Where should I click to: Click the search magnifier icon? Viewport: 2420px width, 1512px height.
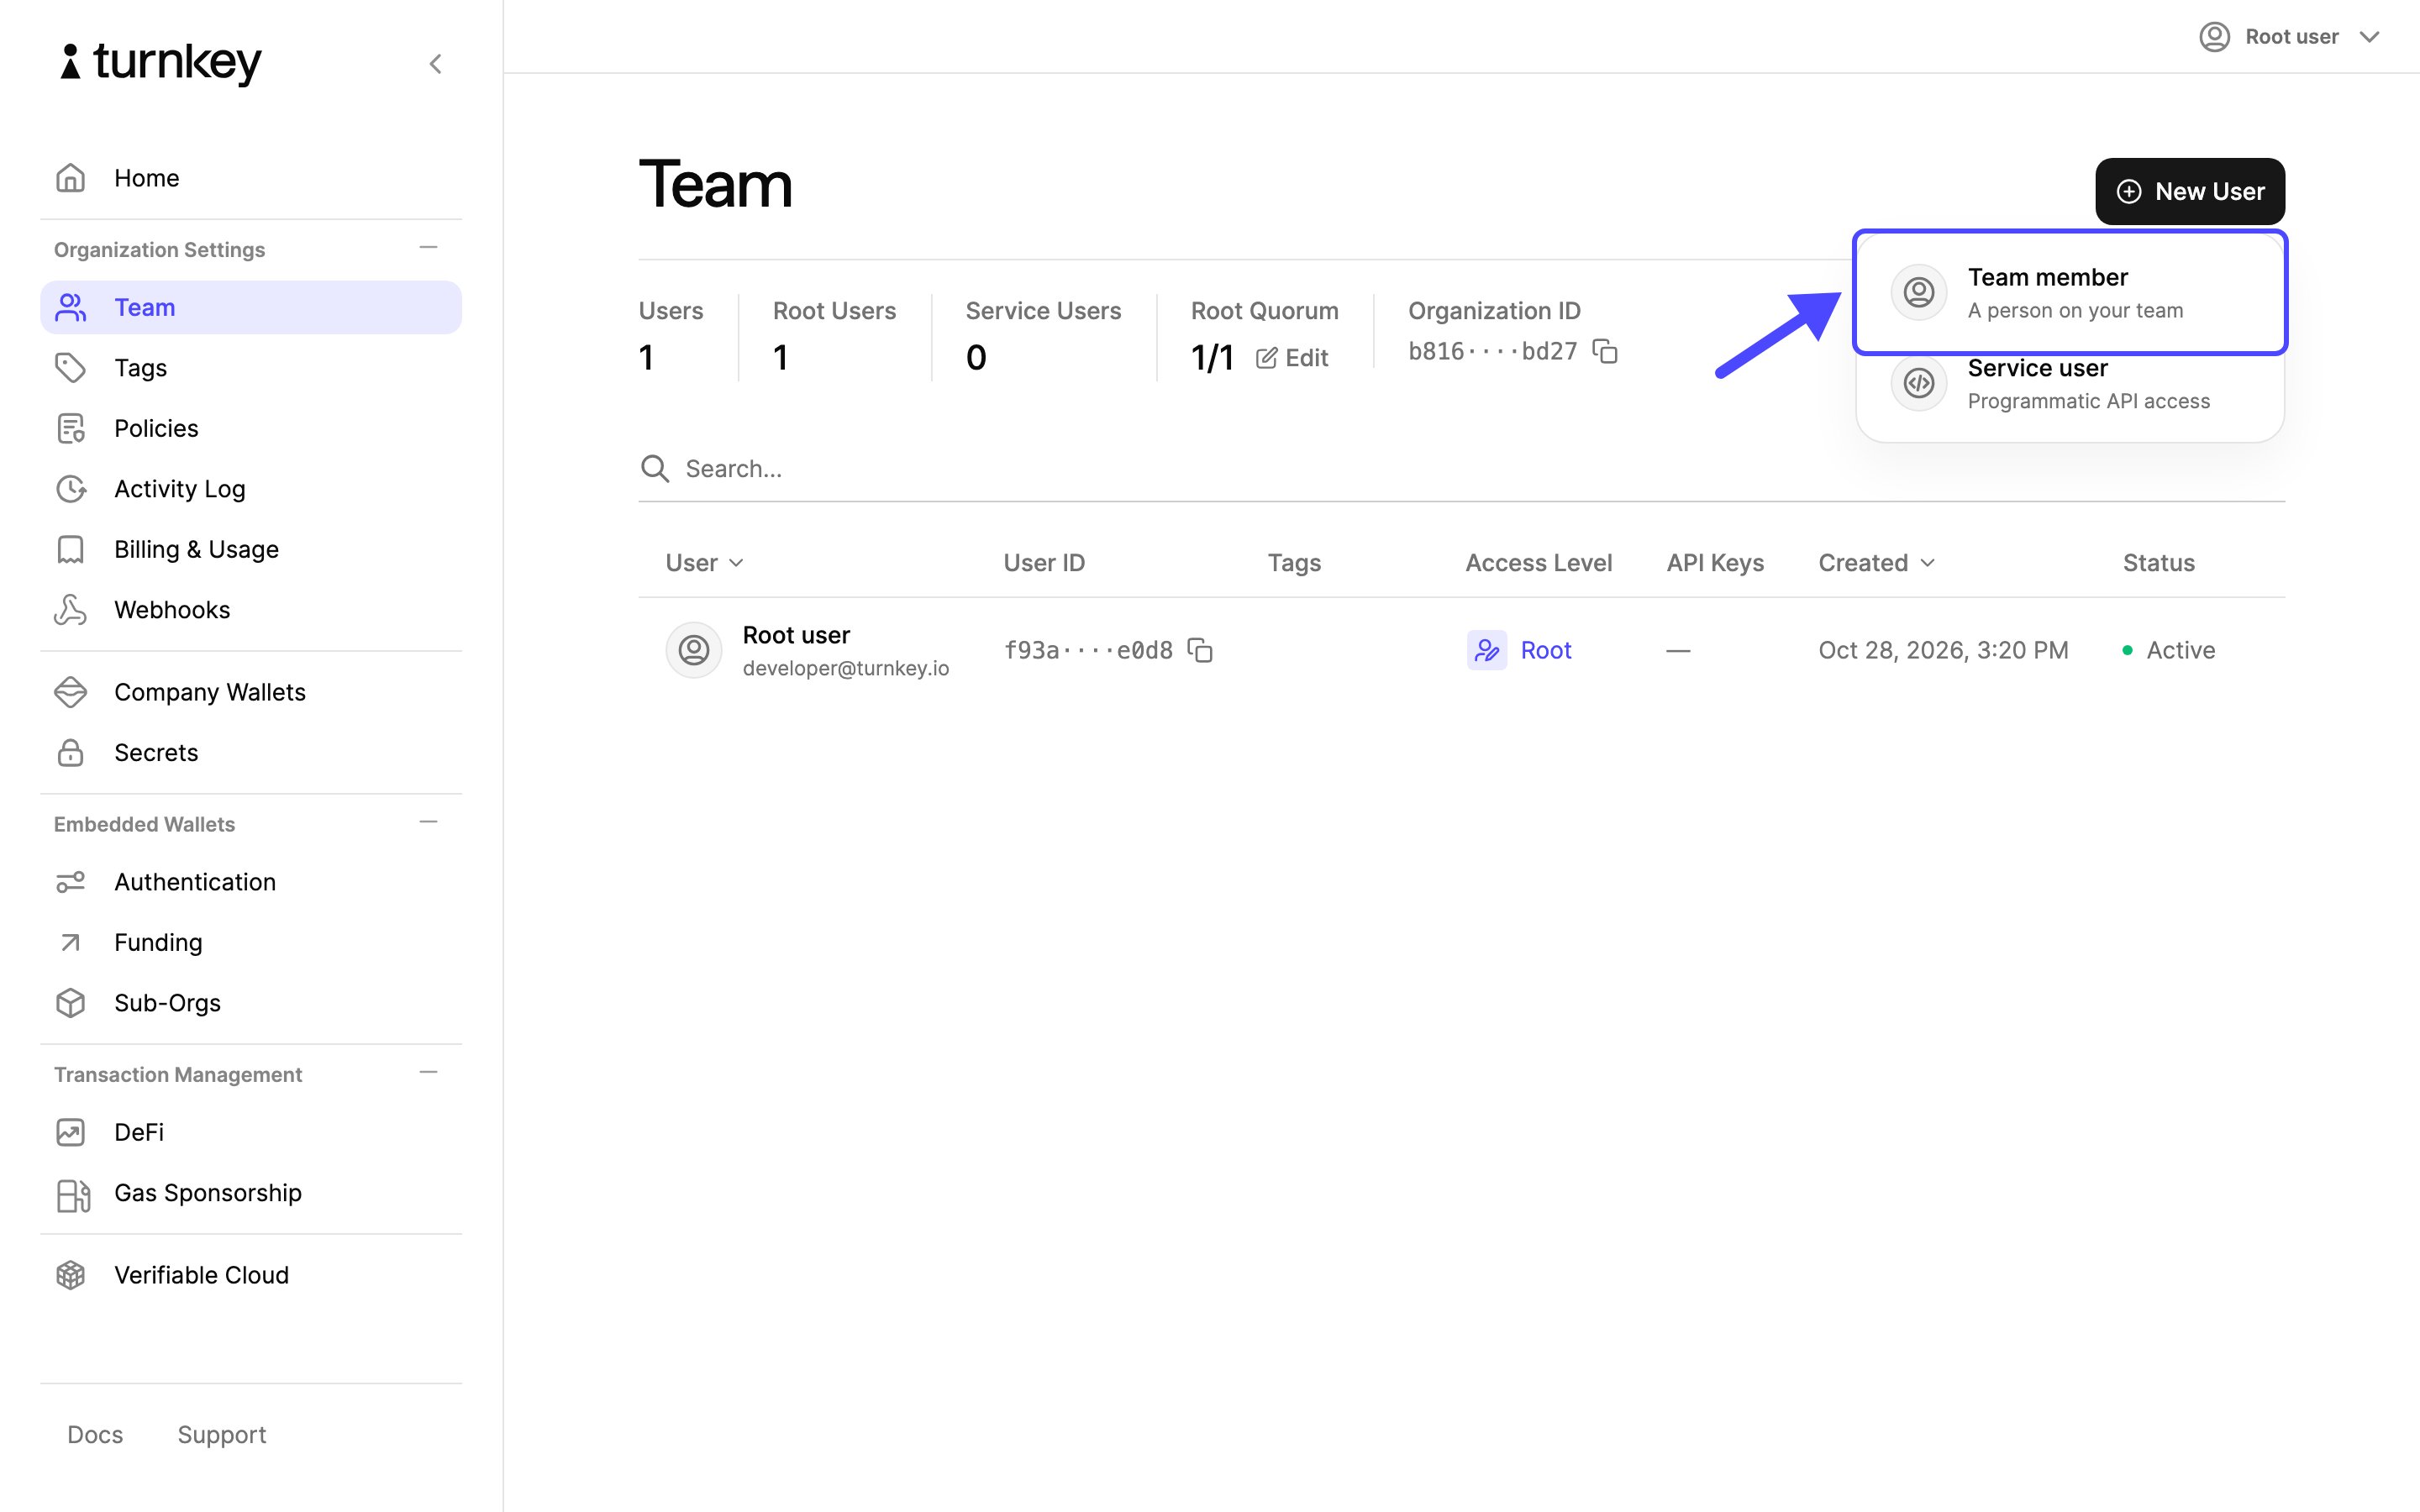coord(655,468)
